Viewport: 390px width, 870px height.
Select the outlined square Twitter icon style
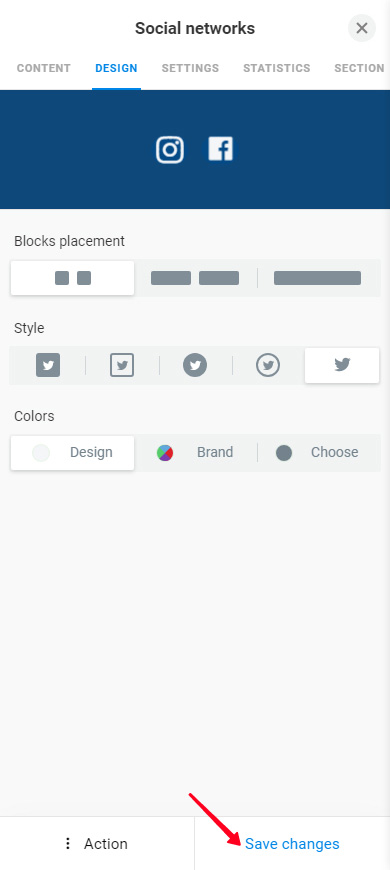point(122,366)
